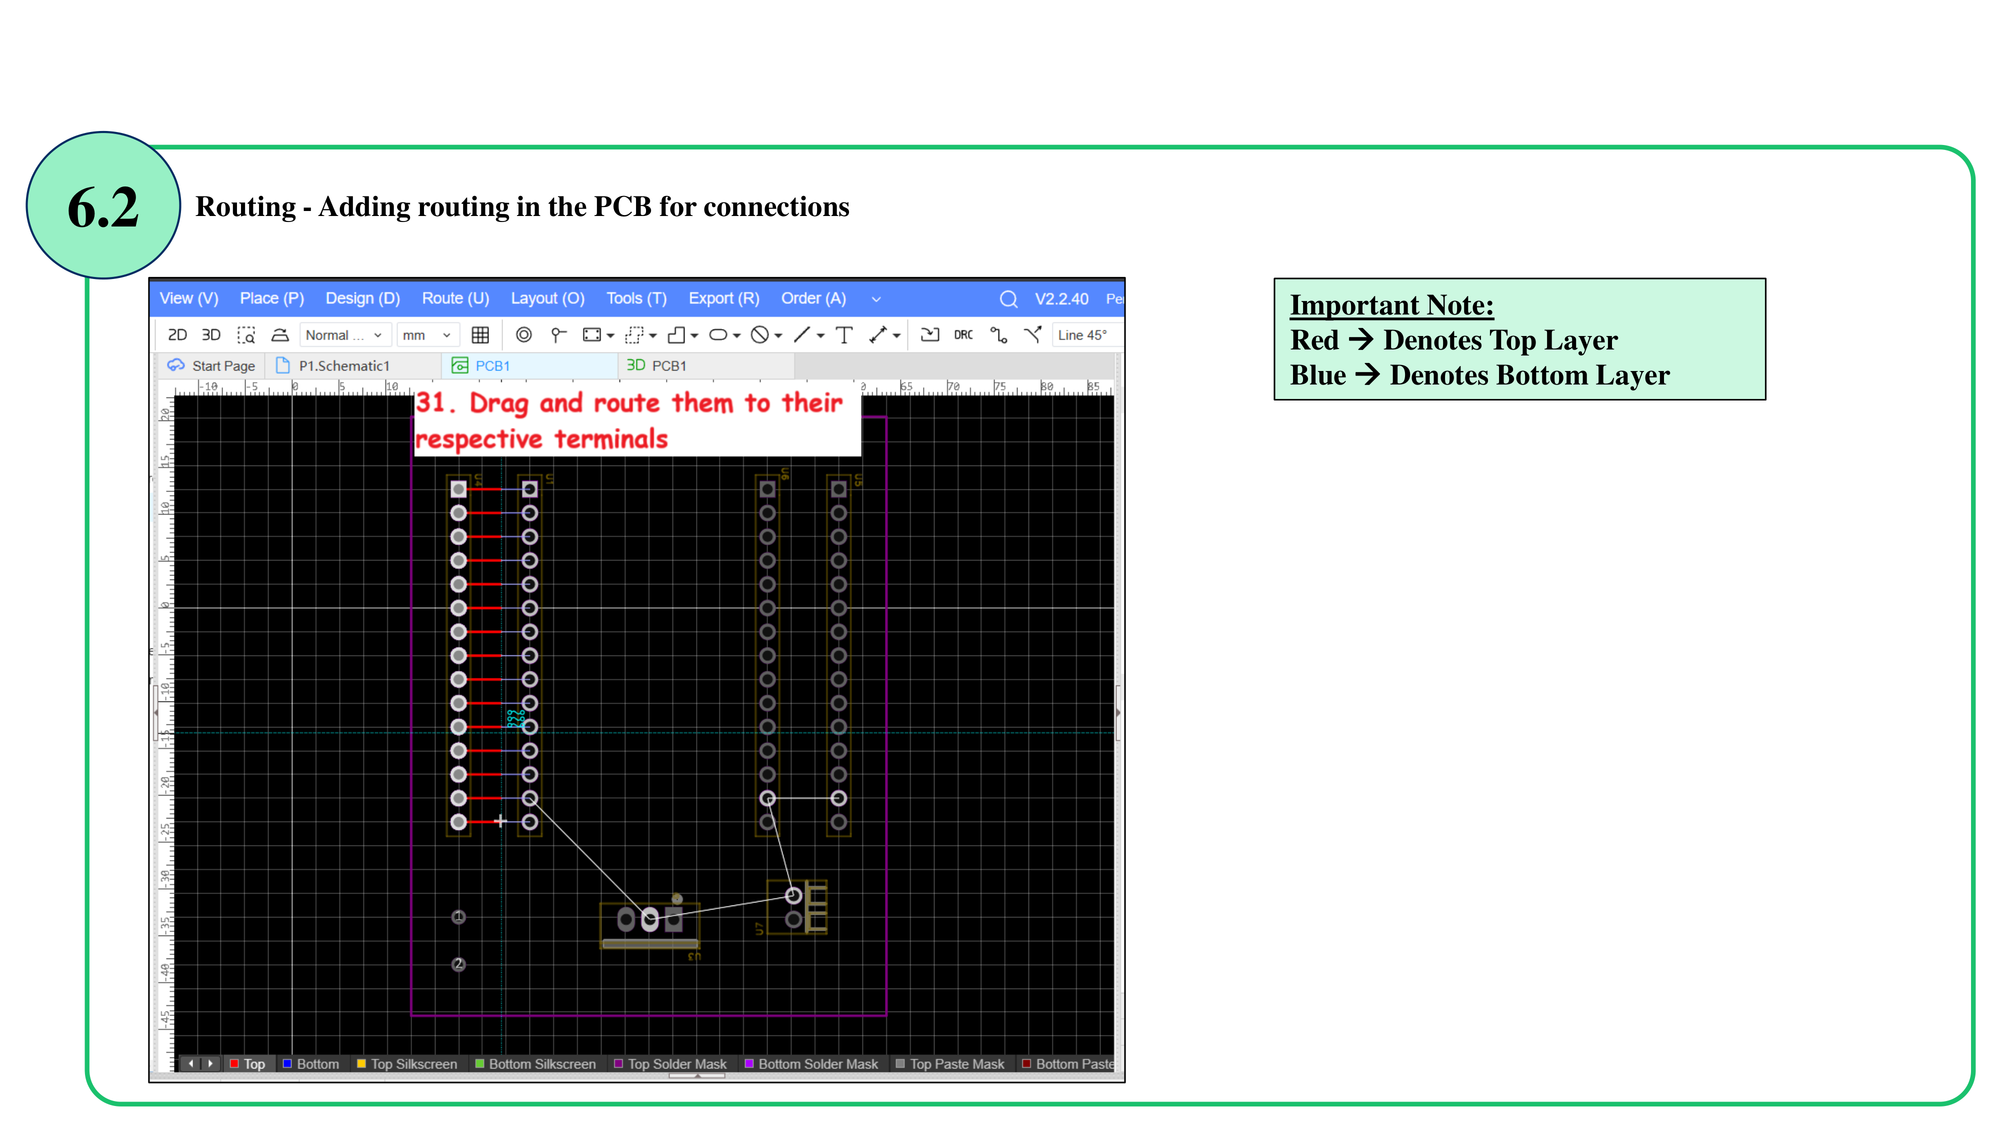Screen dimensions: 2000x1125
Task: Click mounting hole pad labeled 2
Action: point(458,964)
